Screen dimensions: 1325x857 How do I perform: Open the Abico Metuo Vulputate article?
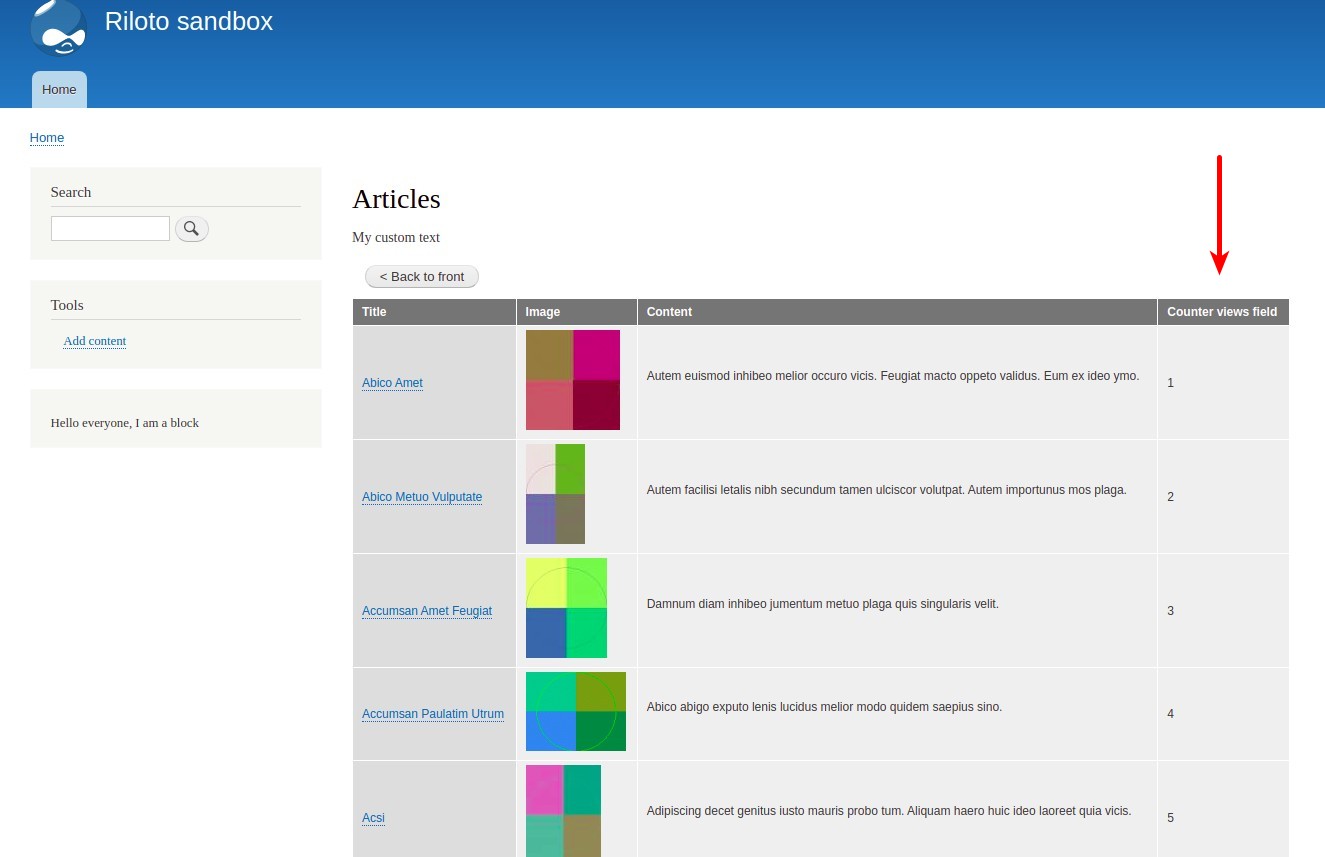coord(422,497)
